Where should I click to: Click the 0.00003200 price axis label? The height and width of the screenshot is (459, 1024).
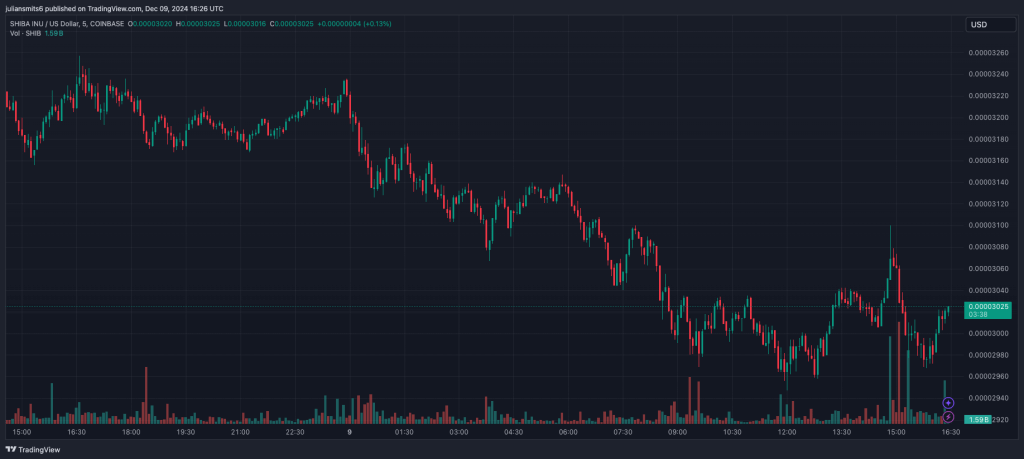989,118
